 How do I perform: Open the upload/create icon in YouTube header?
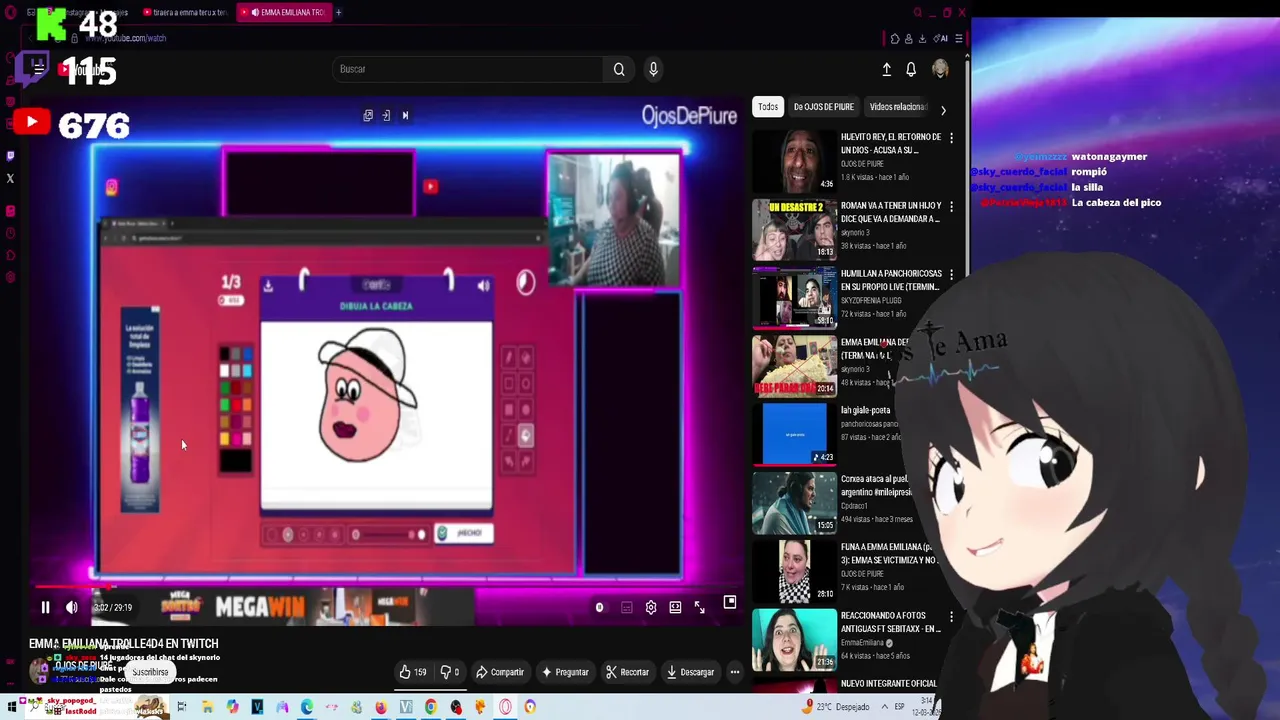(x=886, y=69)
